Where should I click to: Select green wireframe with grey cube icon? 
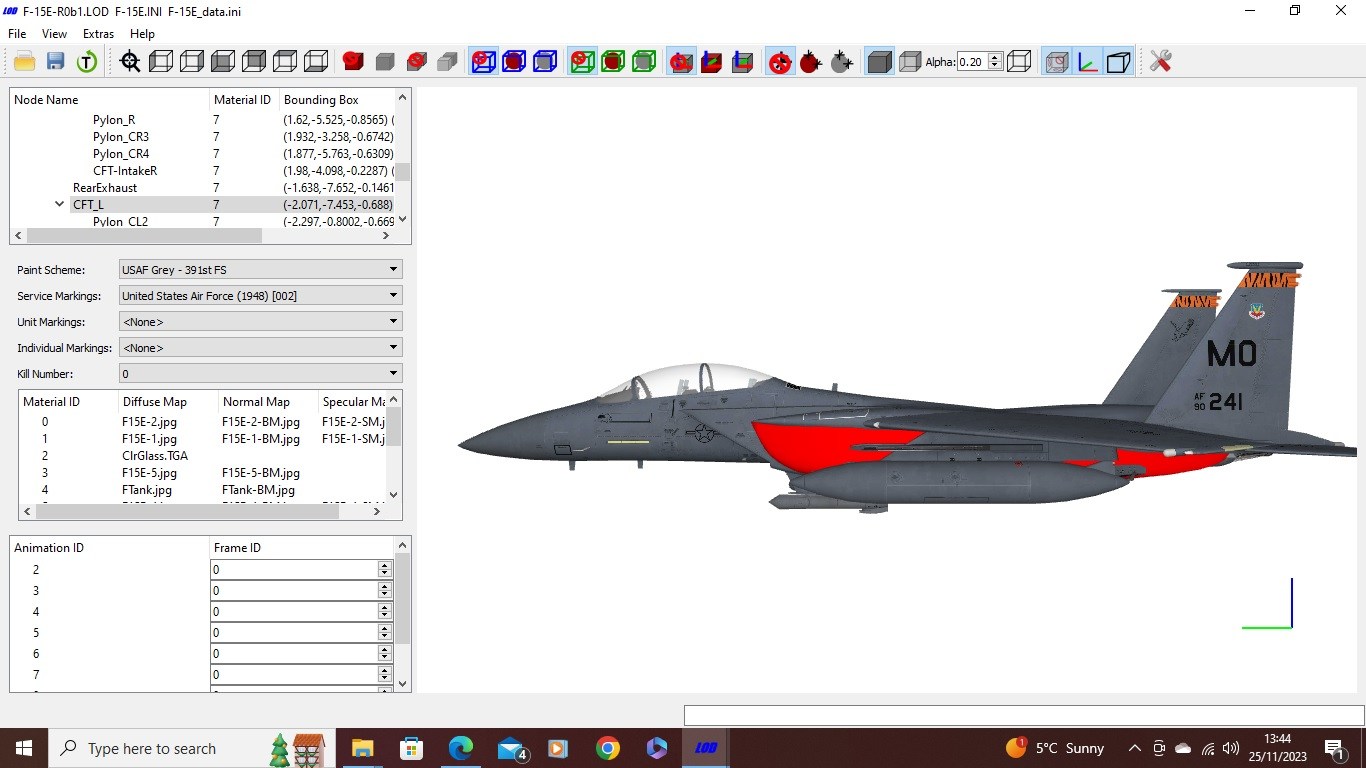(x=644, y=62)
